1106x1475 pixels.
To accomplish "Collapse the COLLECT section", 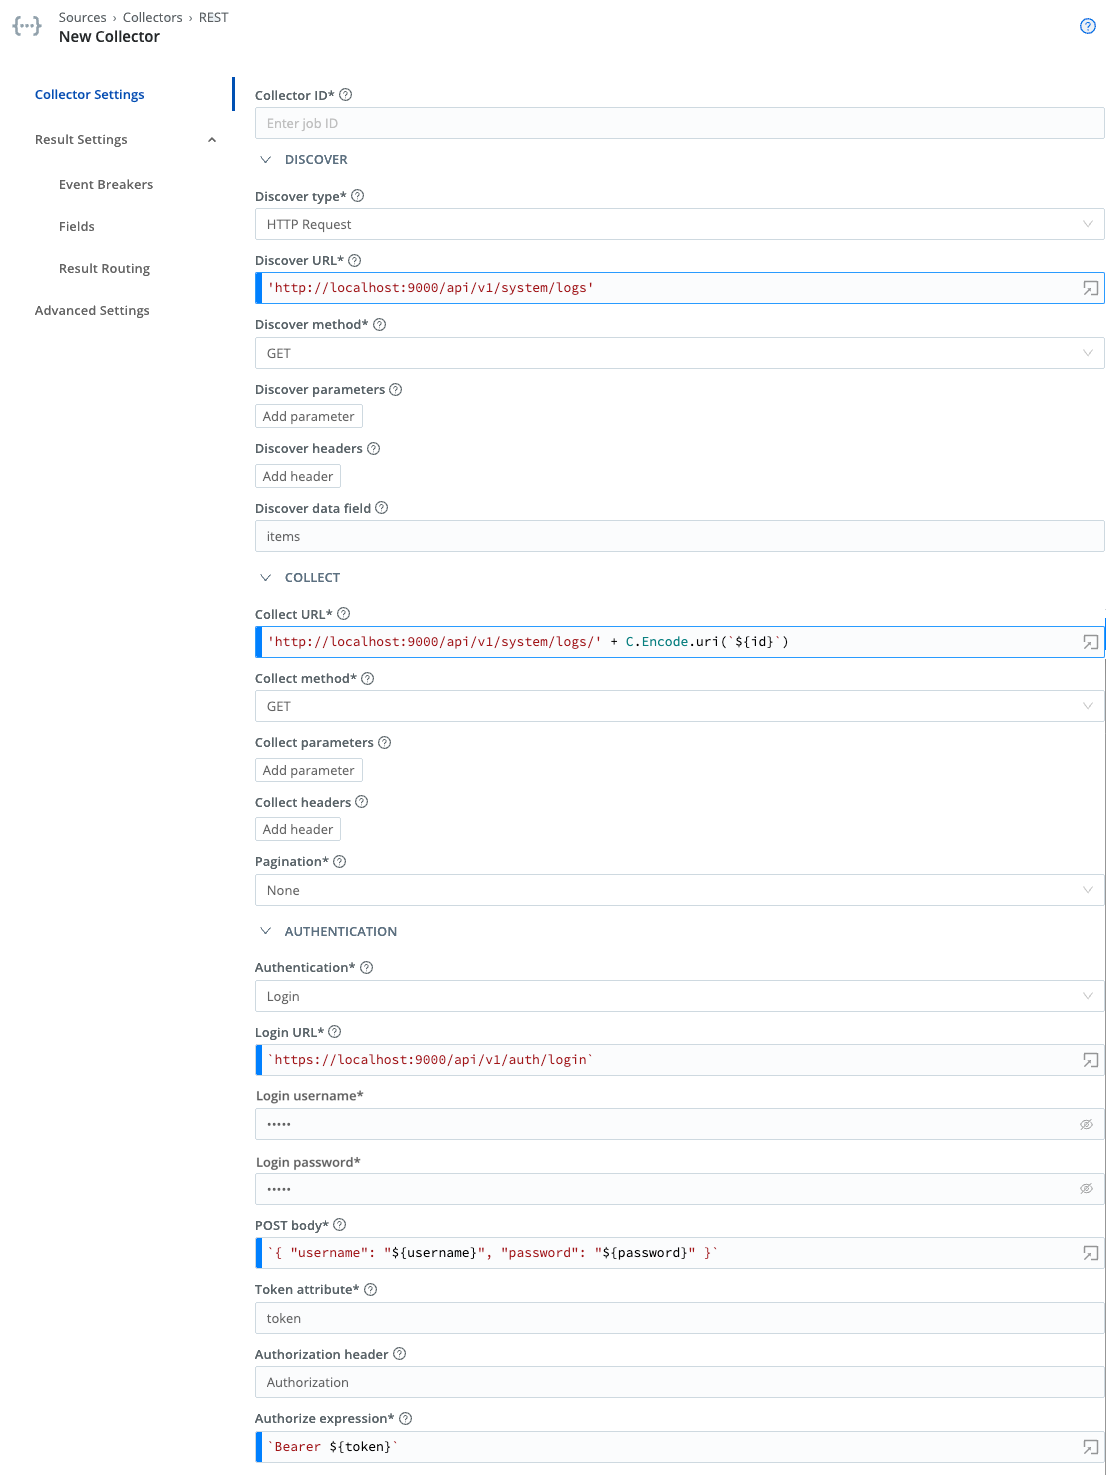I will [265, 577].
